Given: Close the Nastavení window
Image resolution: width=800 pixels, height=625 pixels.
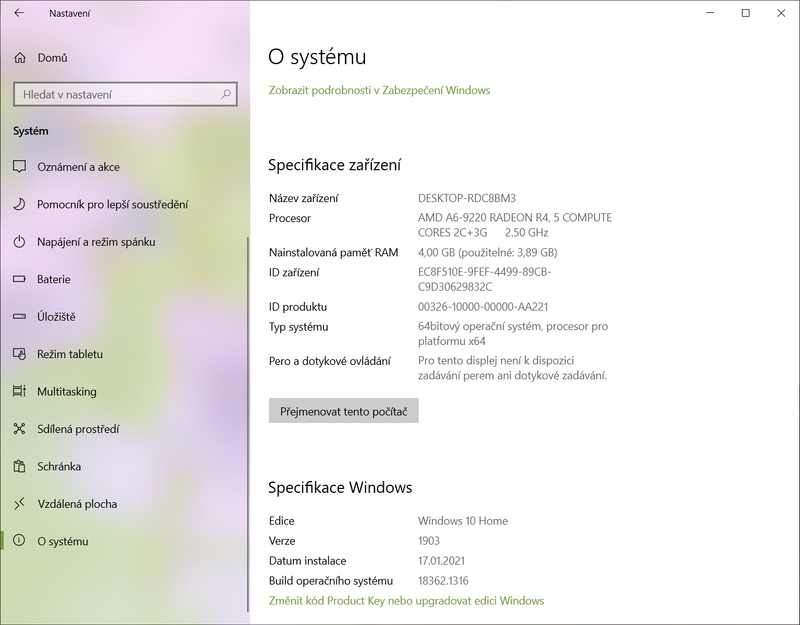Looking at the screenshot, I should [x=781, y=13].
